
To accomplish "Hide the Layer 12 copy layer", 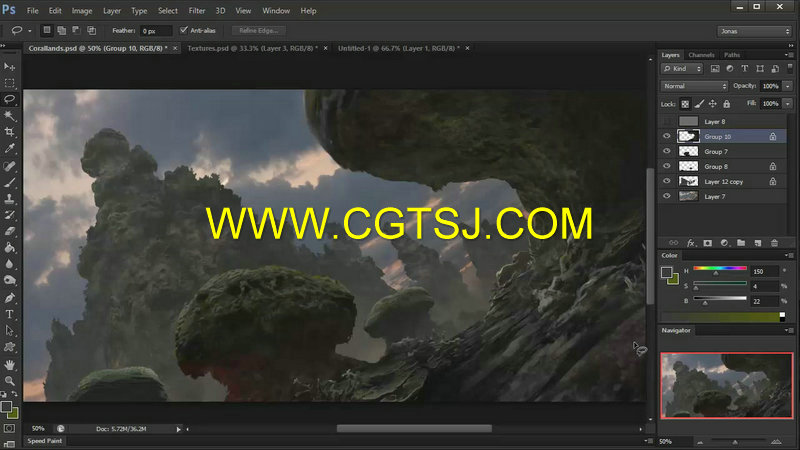I will 667,181.
